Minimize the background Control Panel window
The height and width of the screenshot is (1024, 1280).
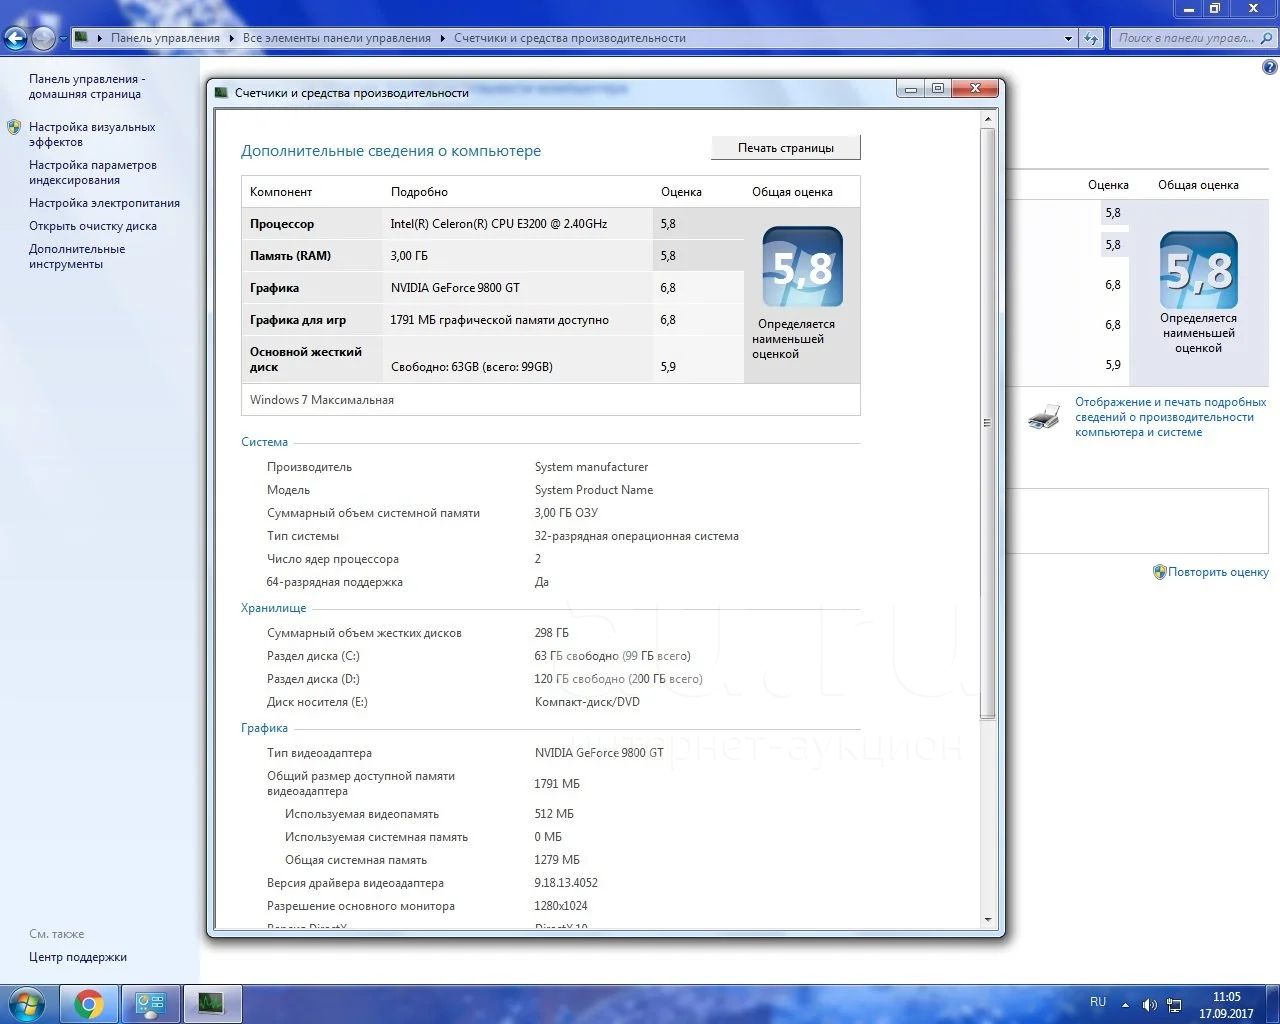[1188, 8]
